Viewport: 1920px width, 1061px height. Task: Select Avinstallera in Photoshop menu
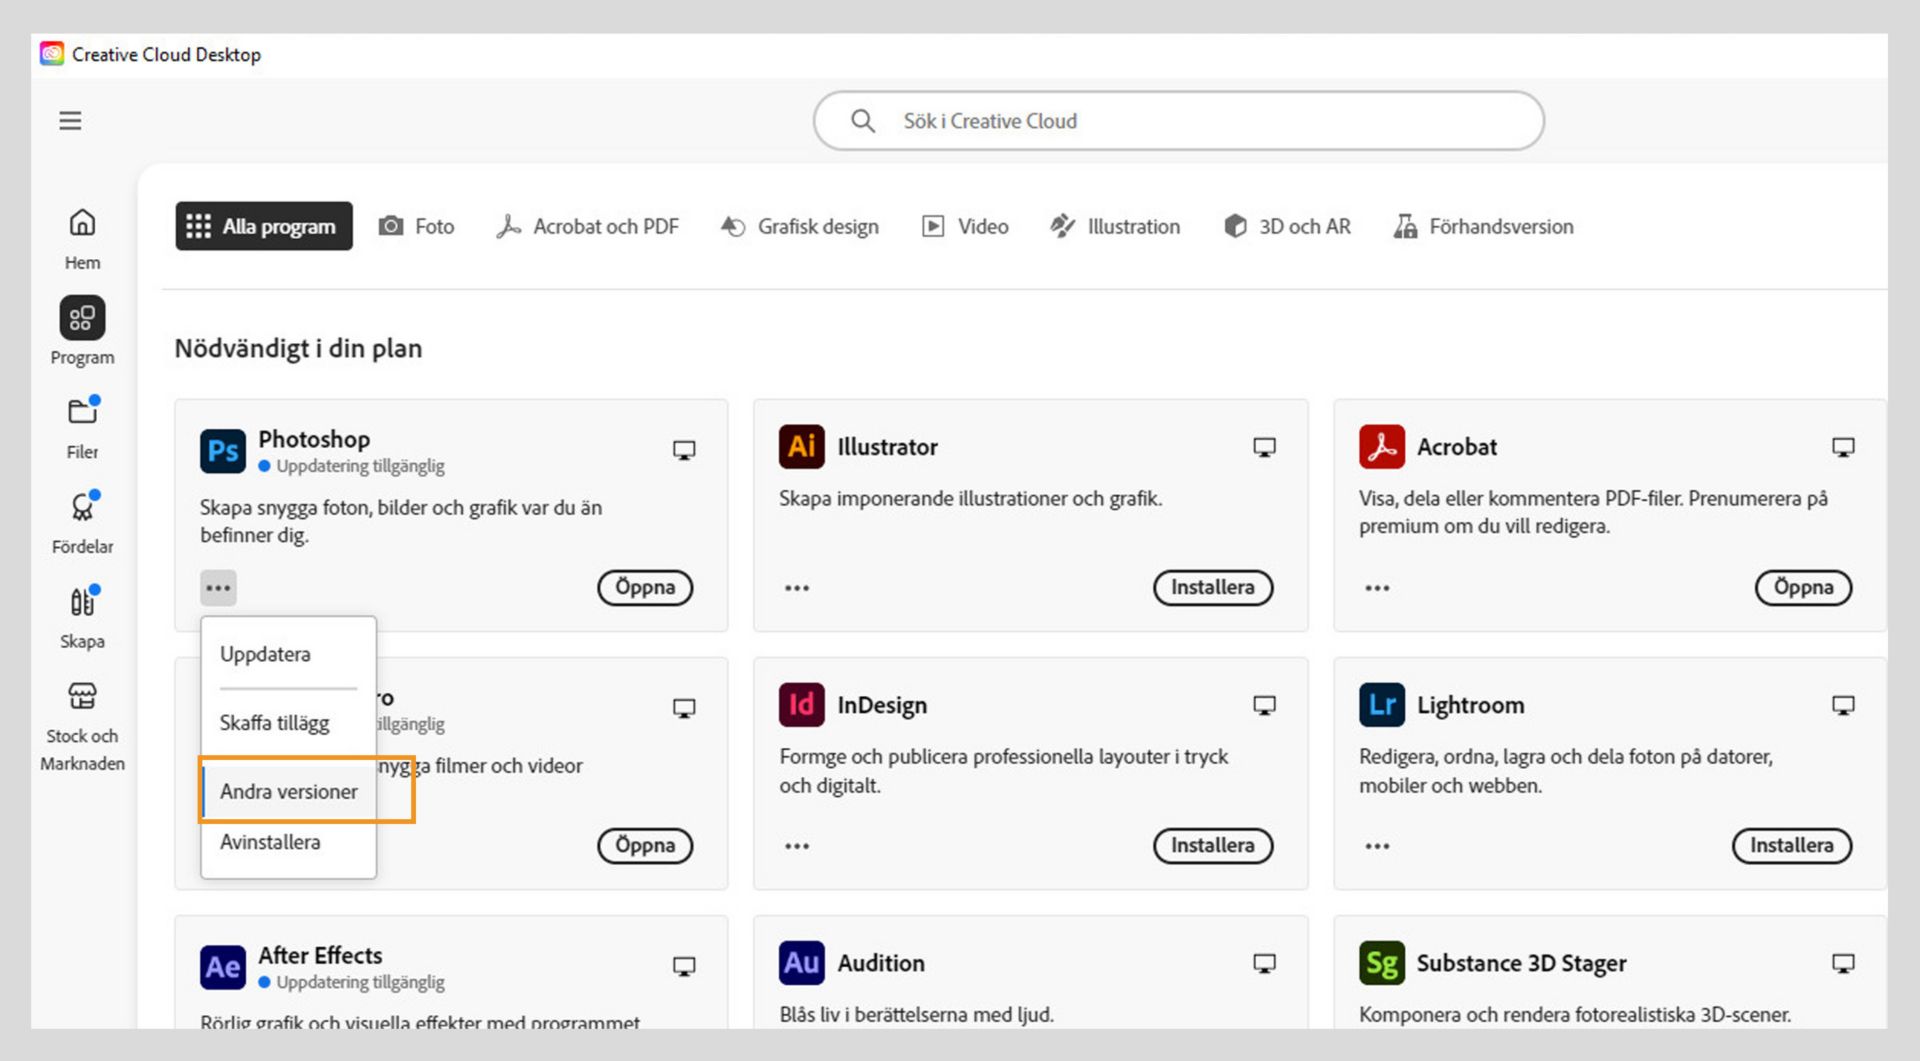click(x=270, y=842)
